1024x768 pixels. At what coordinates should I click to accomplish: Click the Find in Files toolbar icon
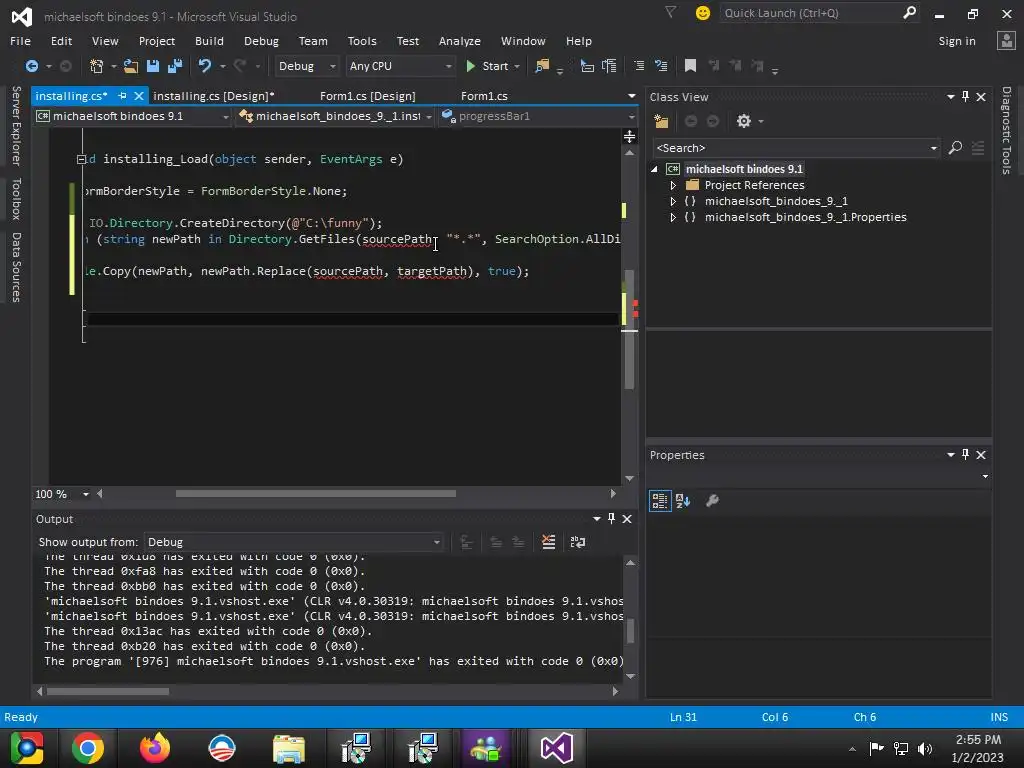pyautogui.click(x=542, y=66)
